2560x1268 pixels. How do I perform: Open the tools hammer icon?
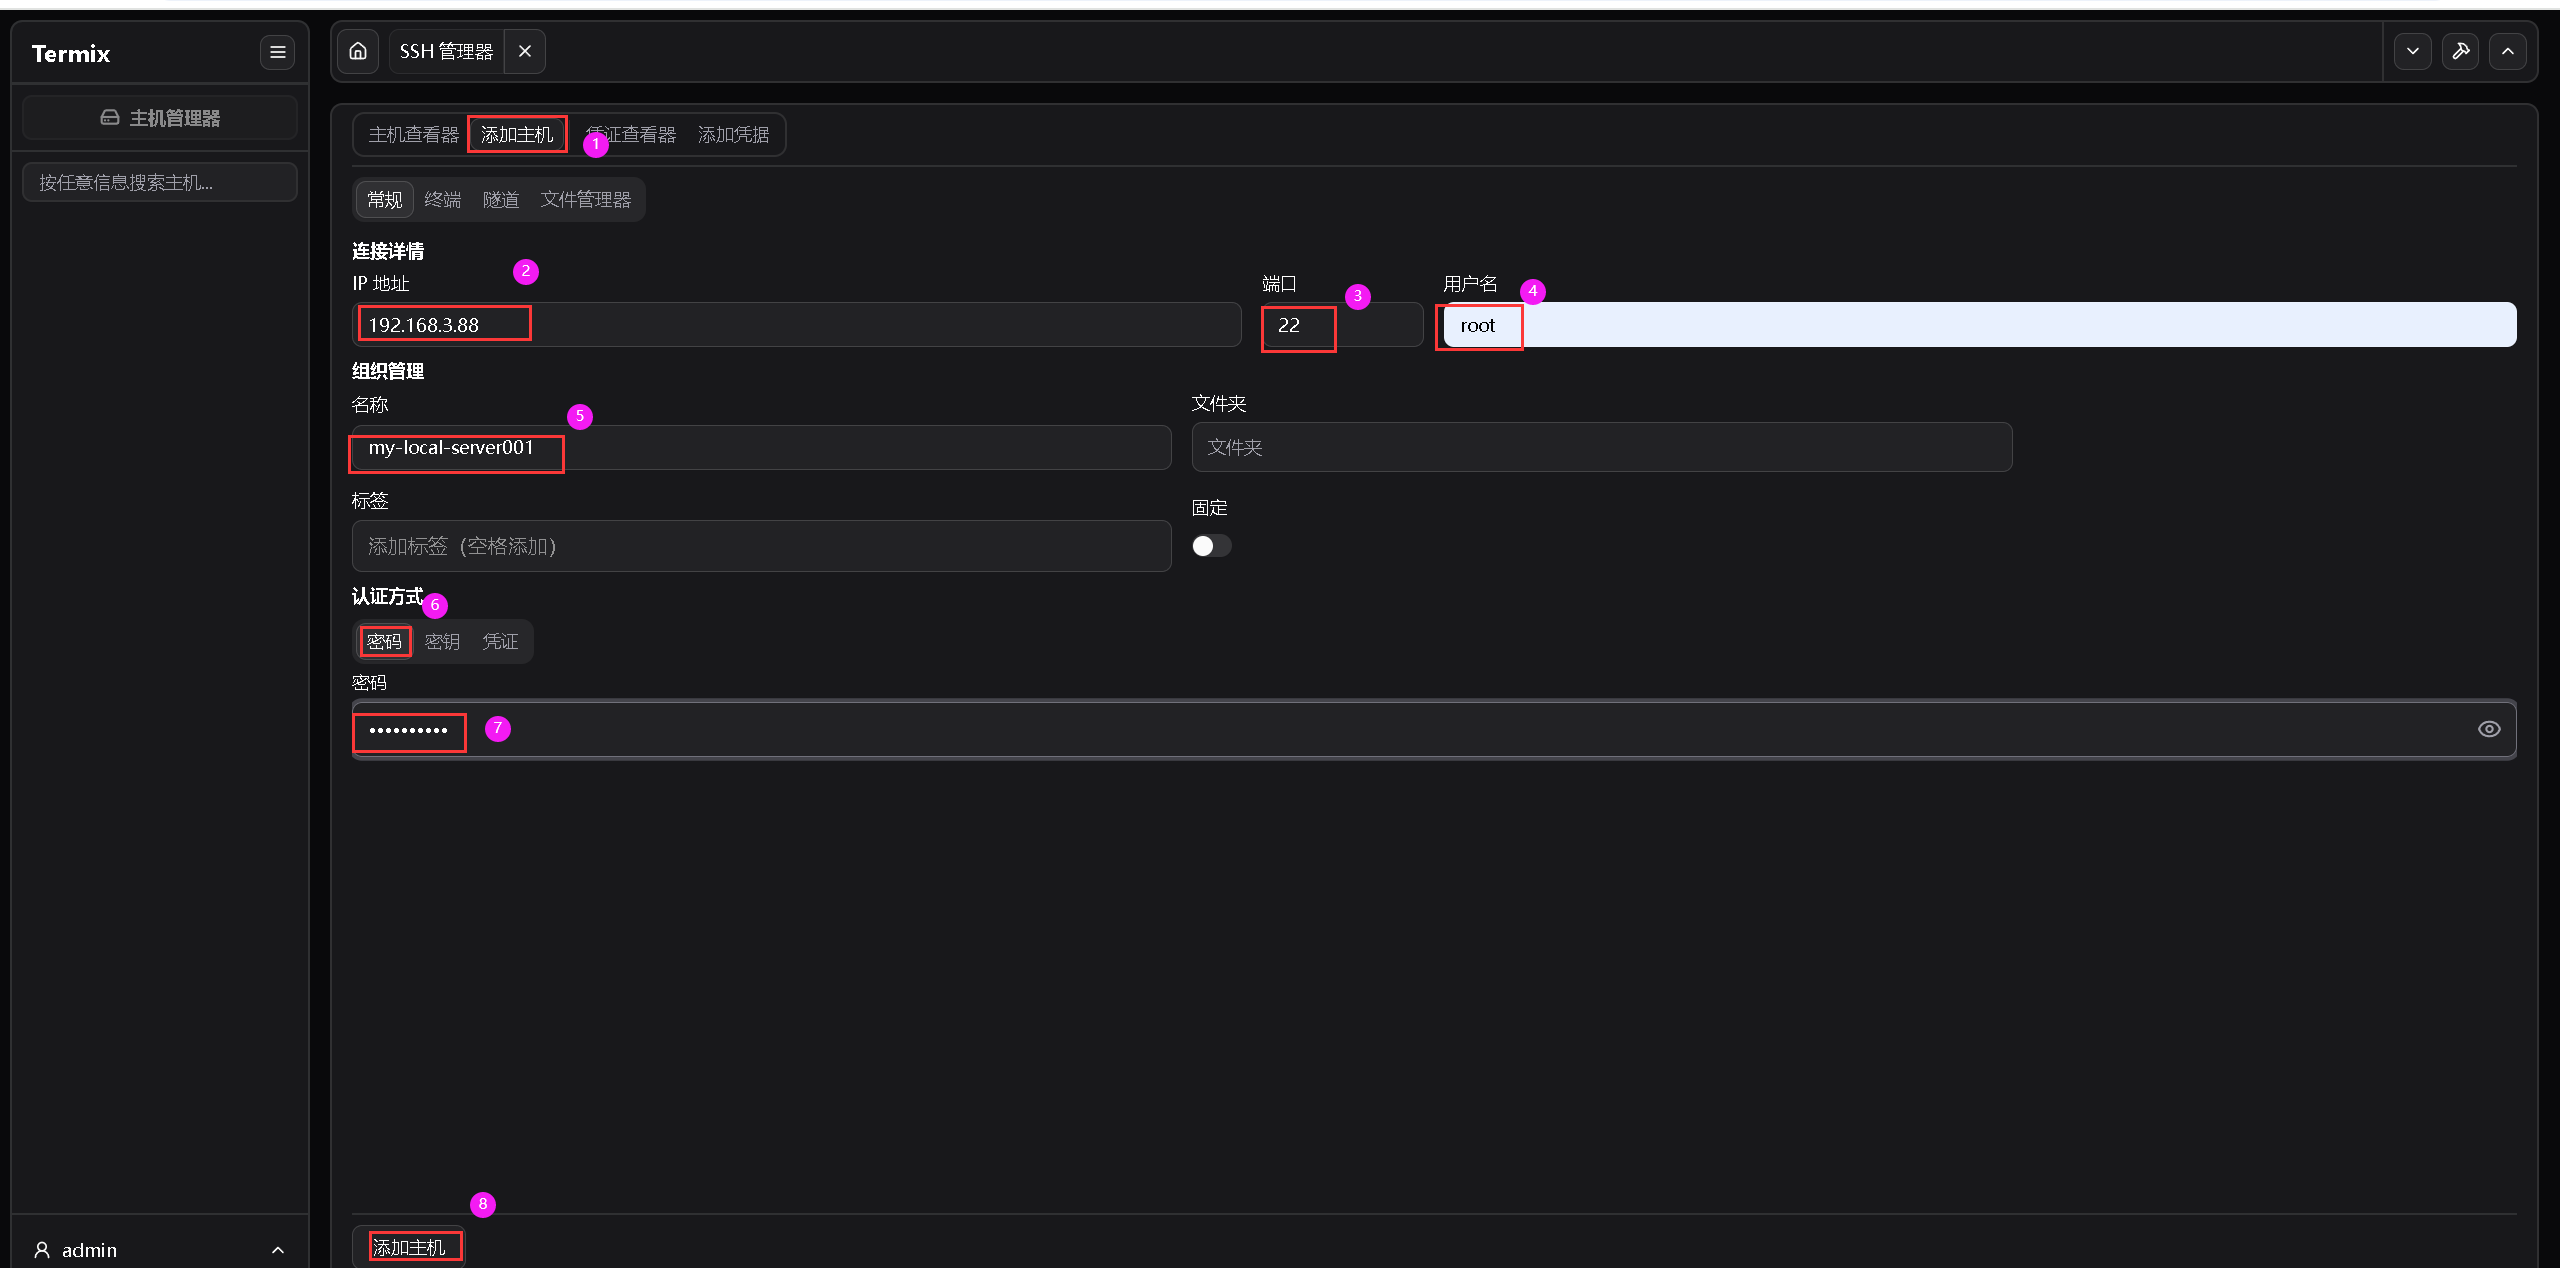point(2460,52)
